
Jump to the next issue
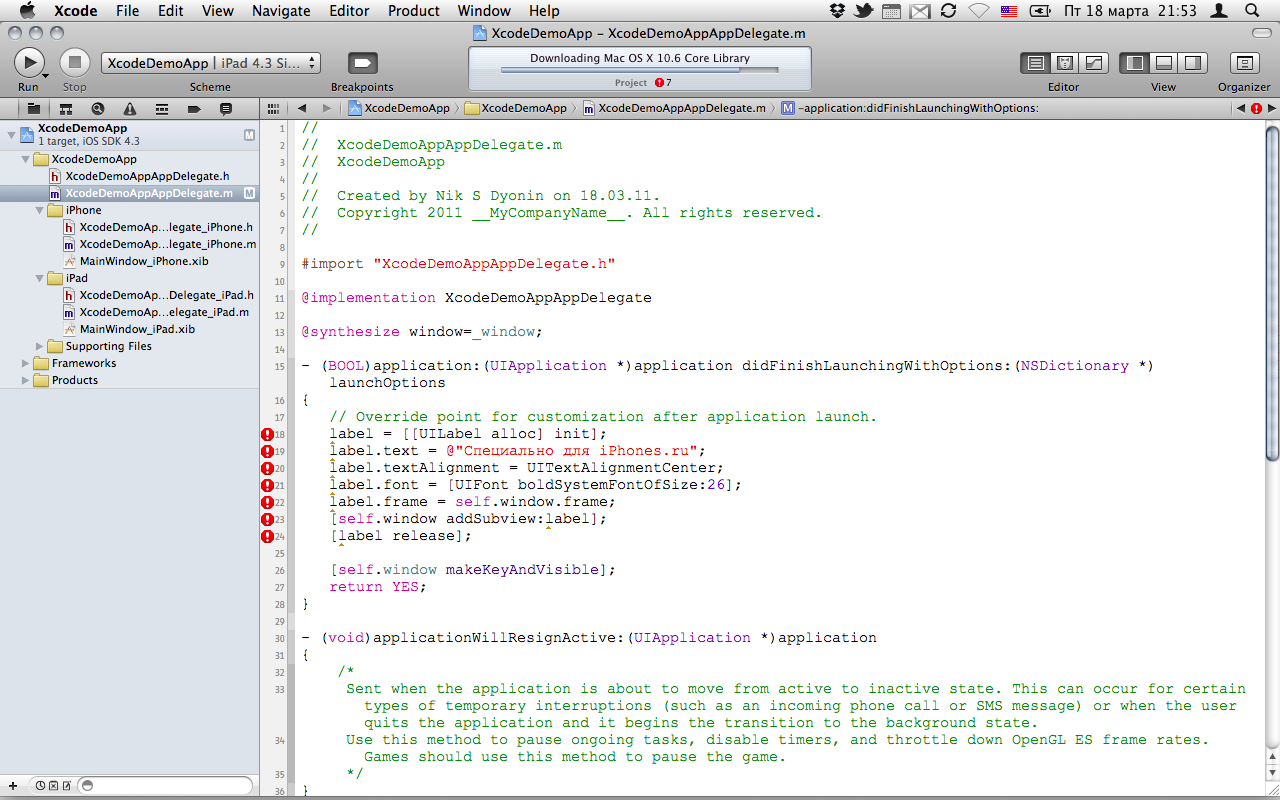1271,108
